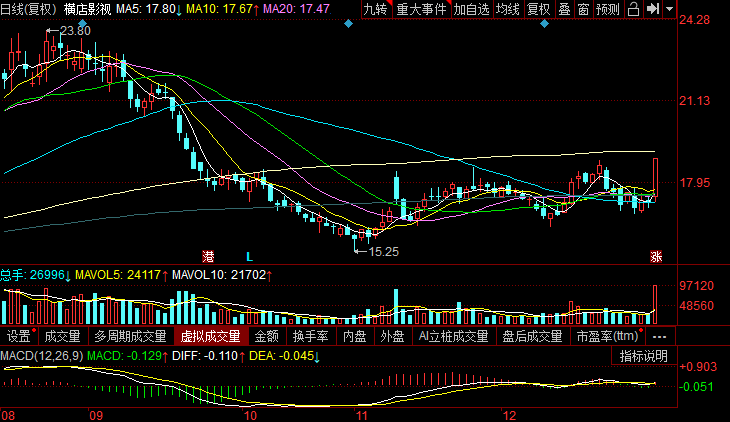730x422 pixels.
Task: Open the 设置 indicator settings tab
Action: click(19, 336)
